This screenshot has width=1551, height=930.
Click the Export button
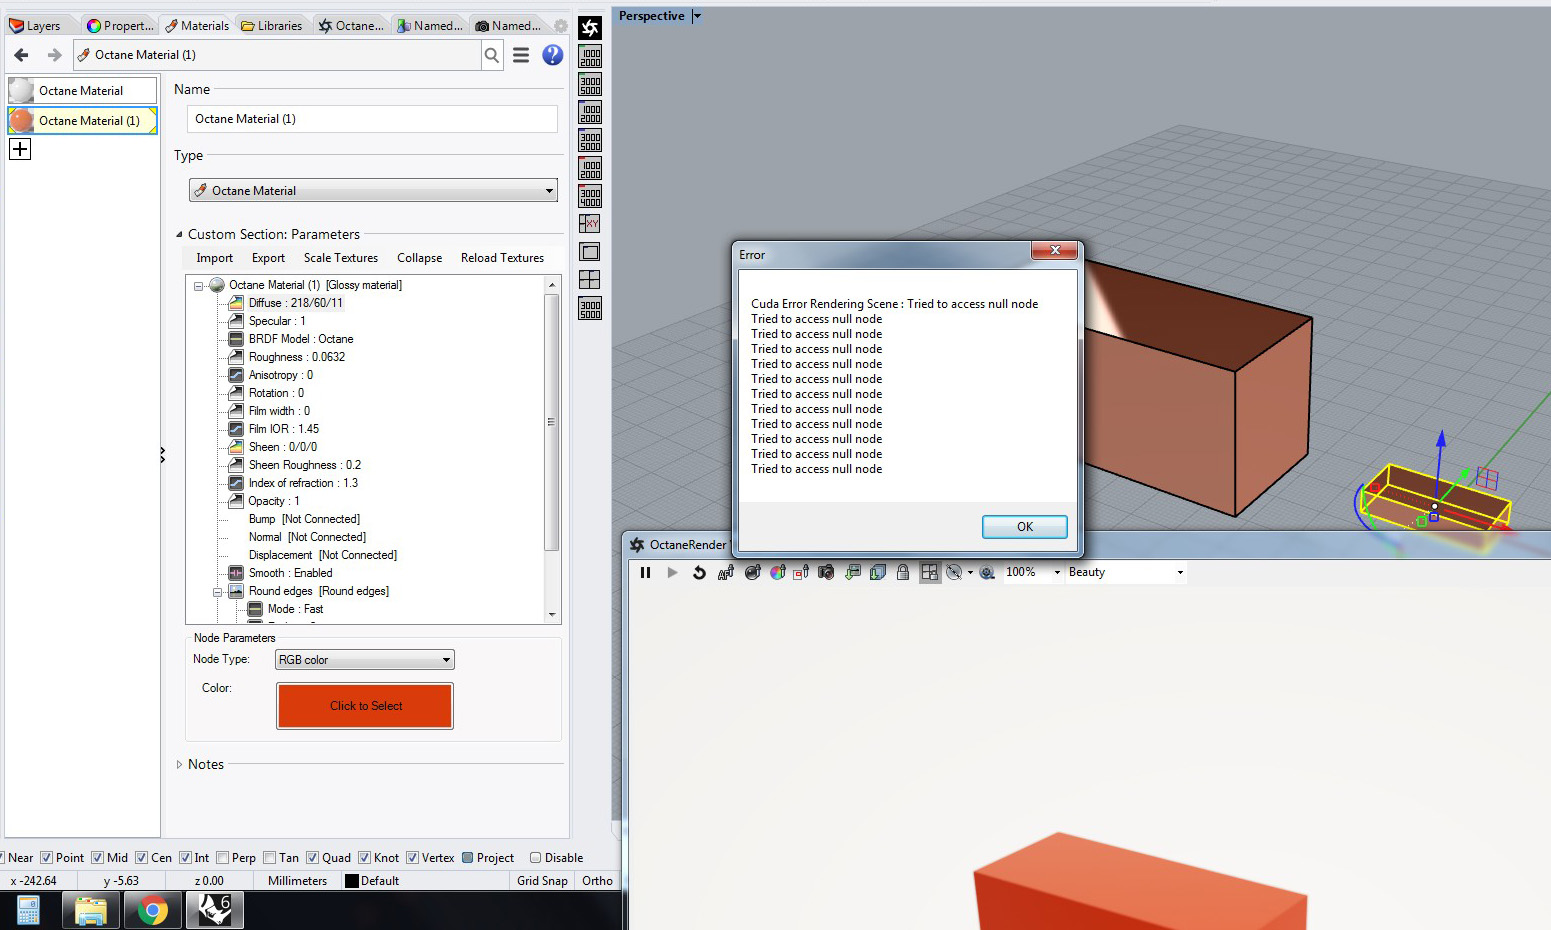(268, 258)
